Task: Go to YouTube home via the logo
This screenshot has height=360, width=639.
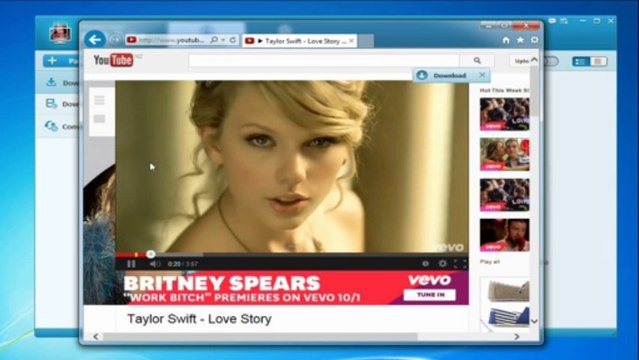Action: point(114,60)
